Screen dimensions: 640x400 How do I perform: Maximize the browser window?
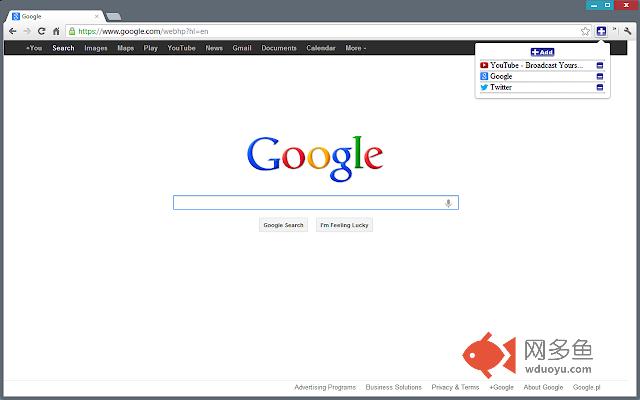coord(607,5)
